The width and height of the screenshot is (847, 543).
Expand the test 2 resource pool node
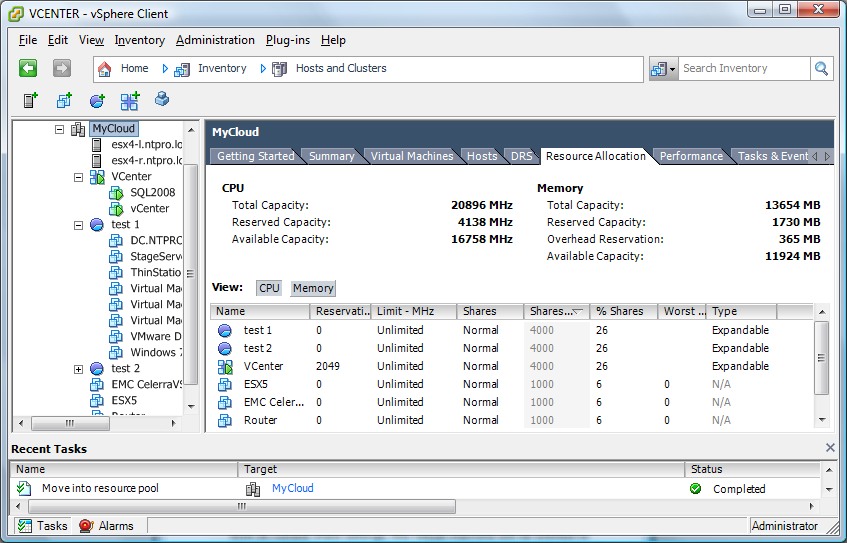(78, 369)
